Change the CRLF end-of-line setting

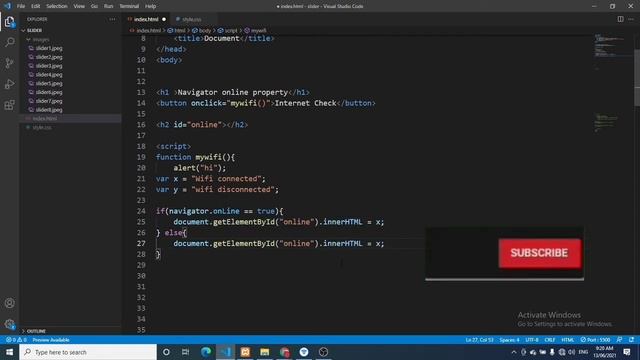[550, 340]
